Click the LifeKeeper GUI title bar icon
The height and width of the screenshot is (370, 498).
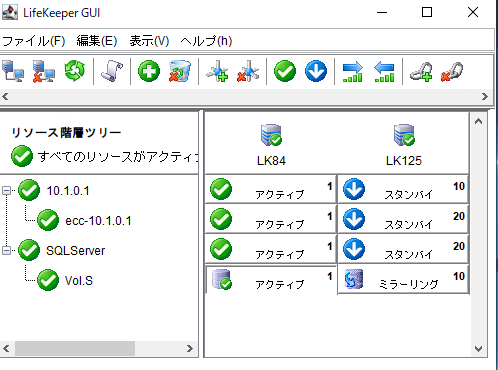coord(10,12)
